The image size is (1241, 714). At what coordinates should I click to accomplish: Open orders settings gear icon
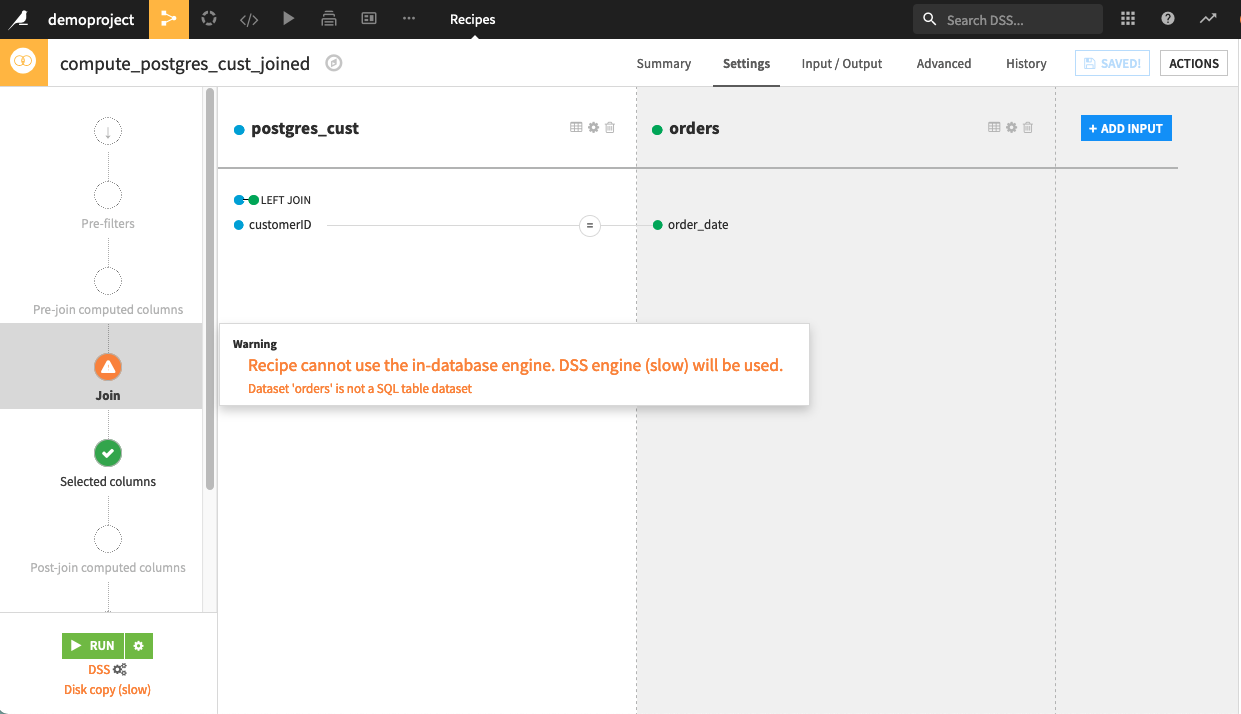[1011, 127]
